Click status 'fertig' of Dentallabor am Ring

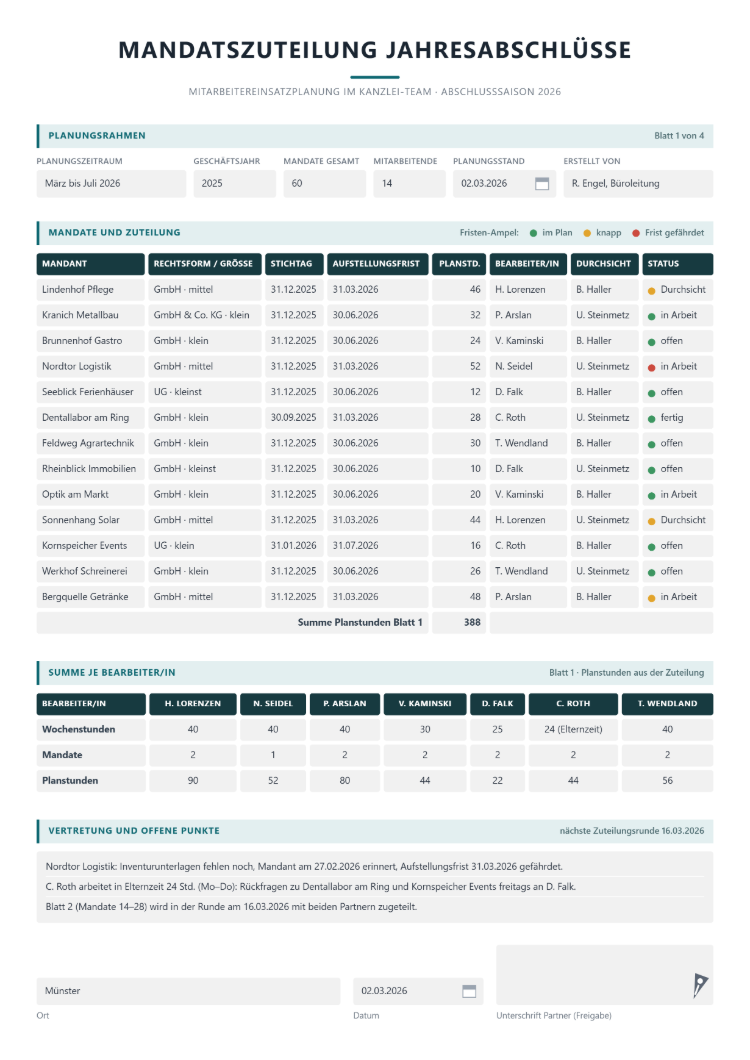pos(678,418)
